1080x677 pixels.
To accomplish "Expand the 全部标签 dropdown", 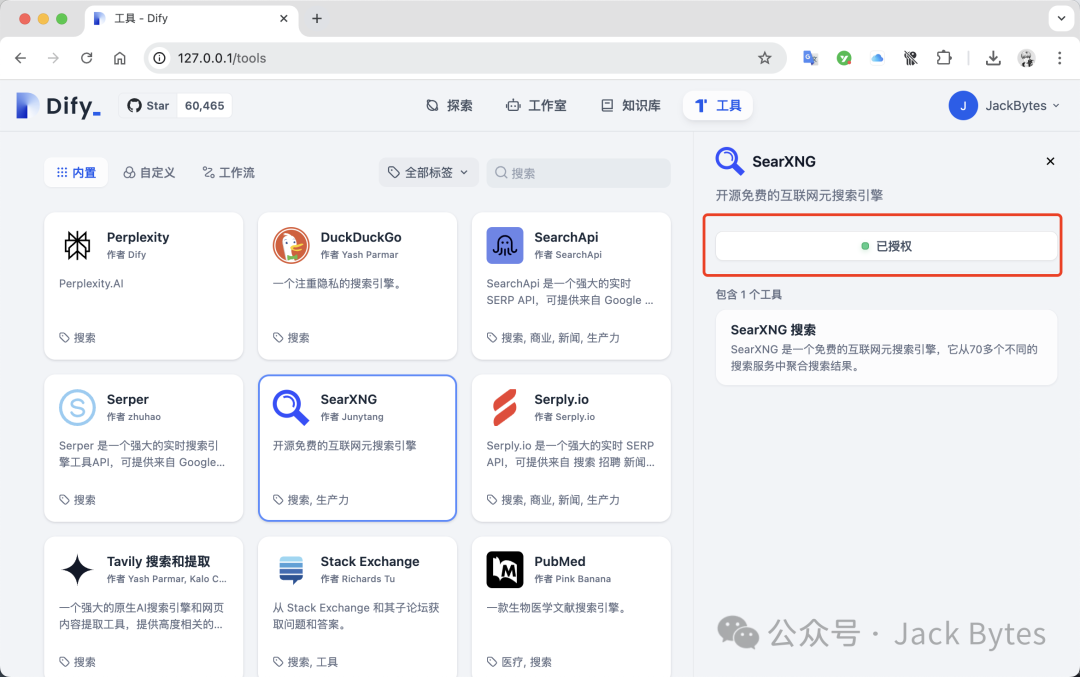I will point(428,172).
